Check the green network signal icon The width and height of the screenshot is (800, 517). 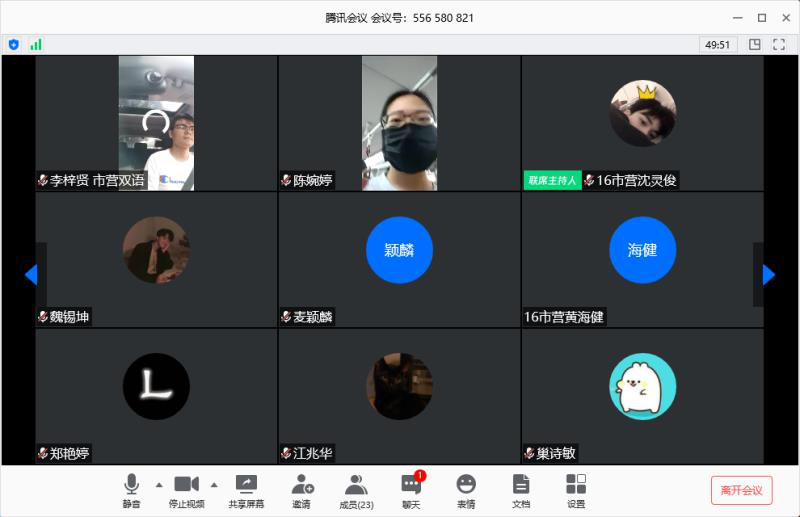(x=36, y=44)
